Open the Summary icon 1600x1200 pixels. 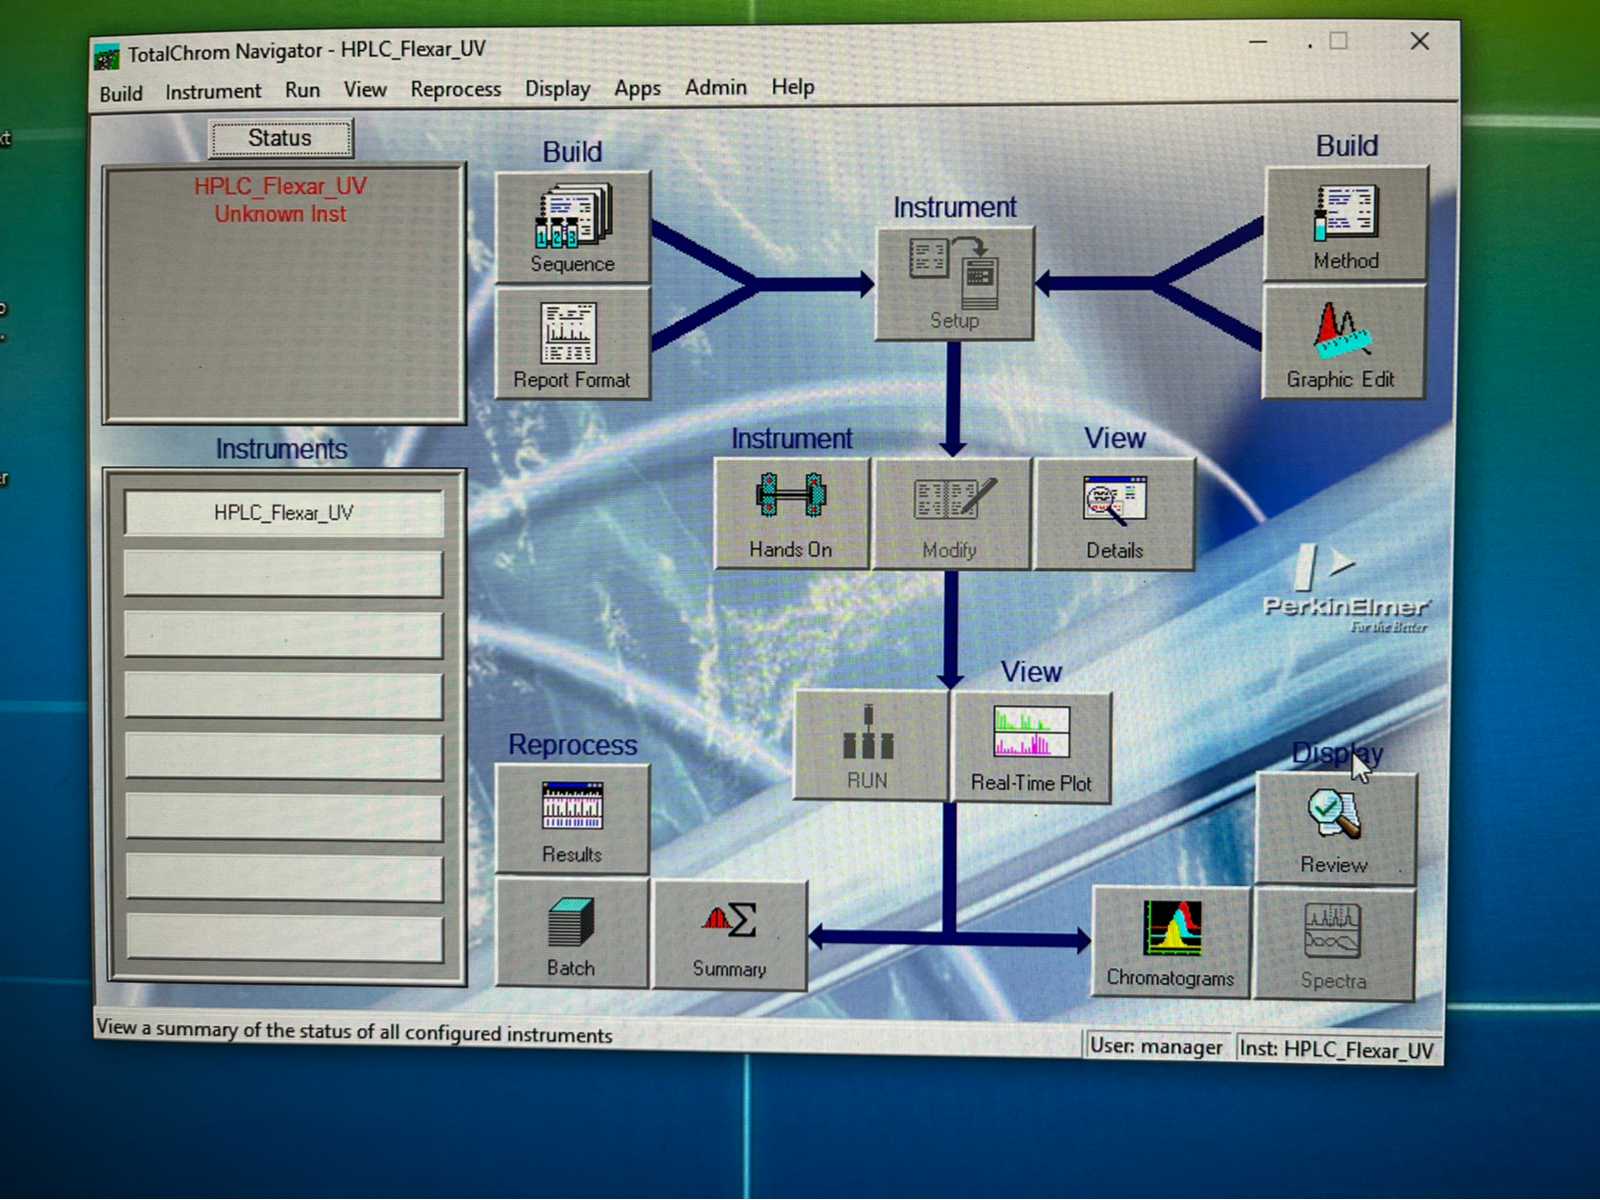[729, 935]
